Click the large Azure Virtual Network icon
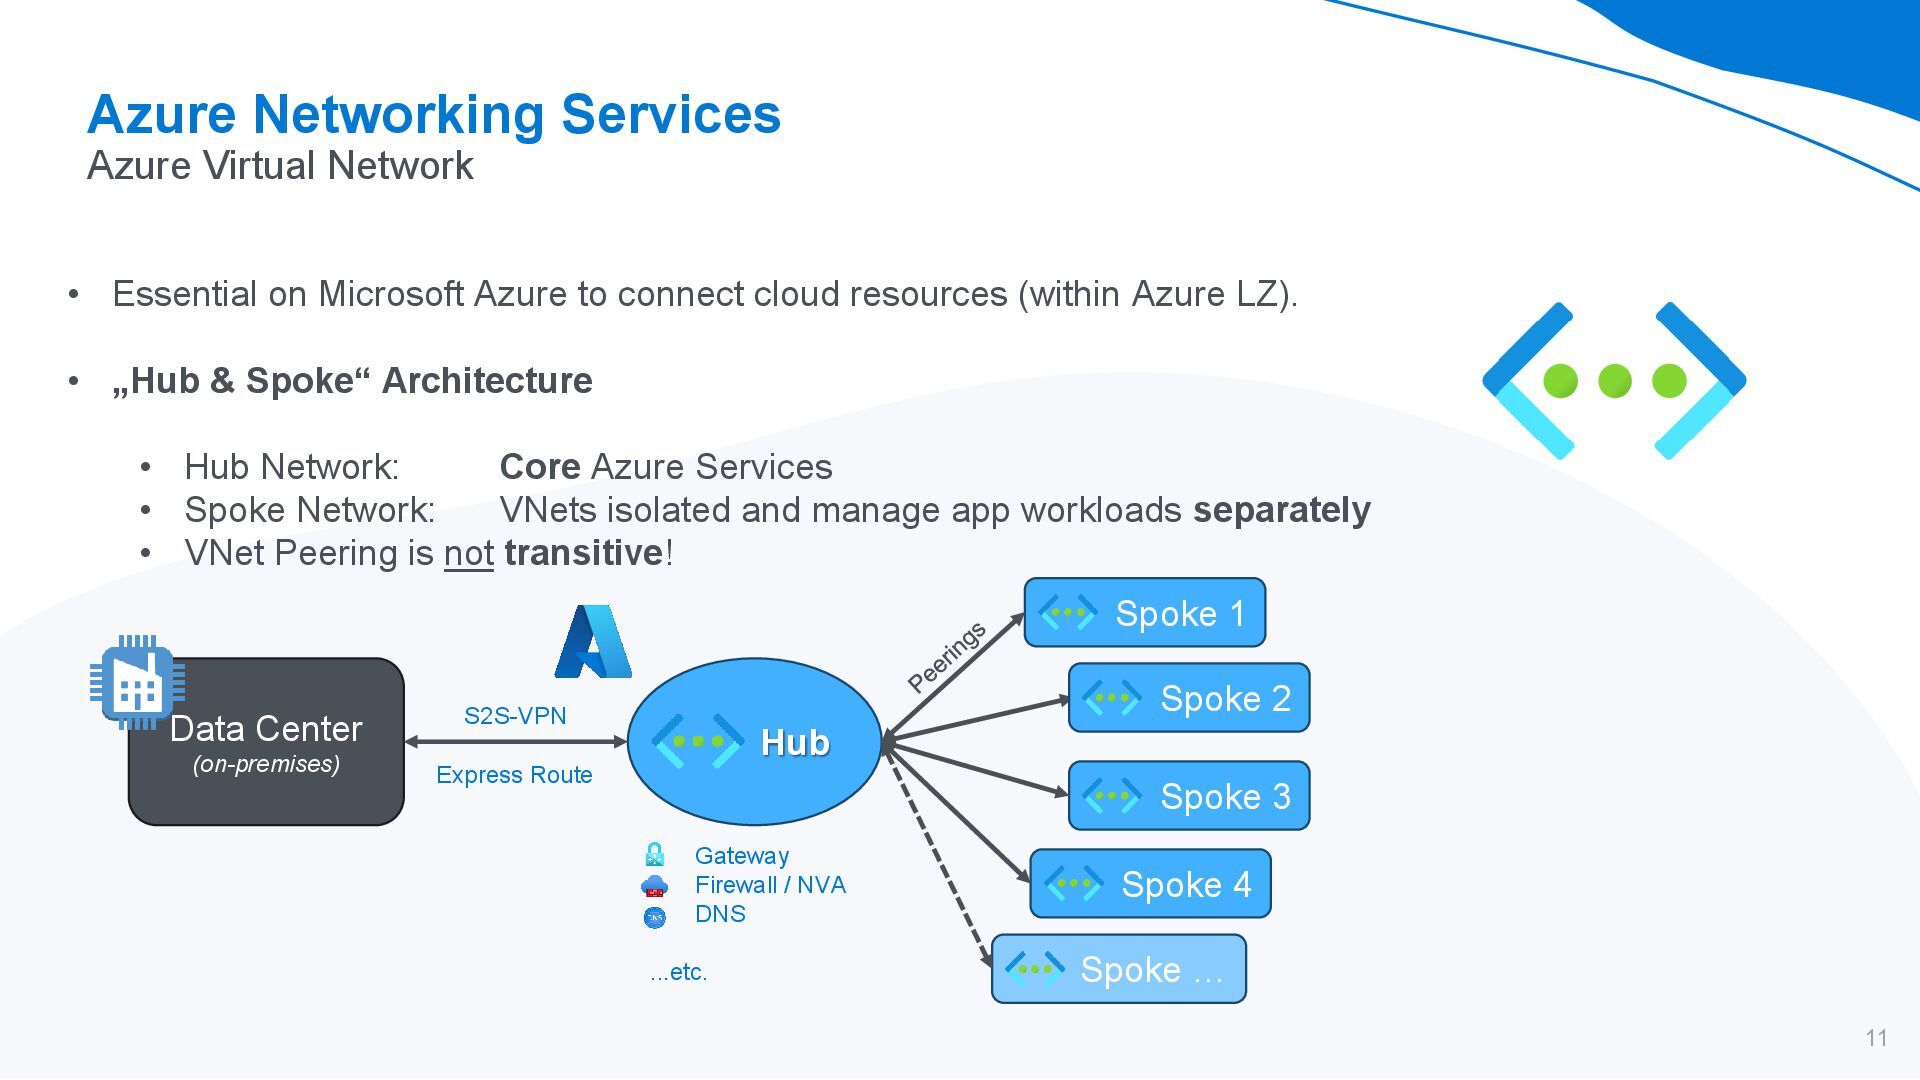 pos(1614,381)
